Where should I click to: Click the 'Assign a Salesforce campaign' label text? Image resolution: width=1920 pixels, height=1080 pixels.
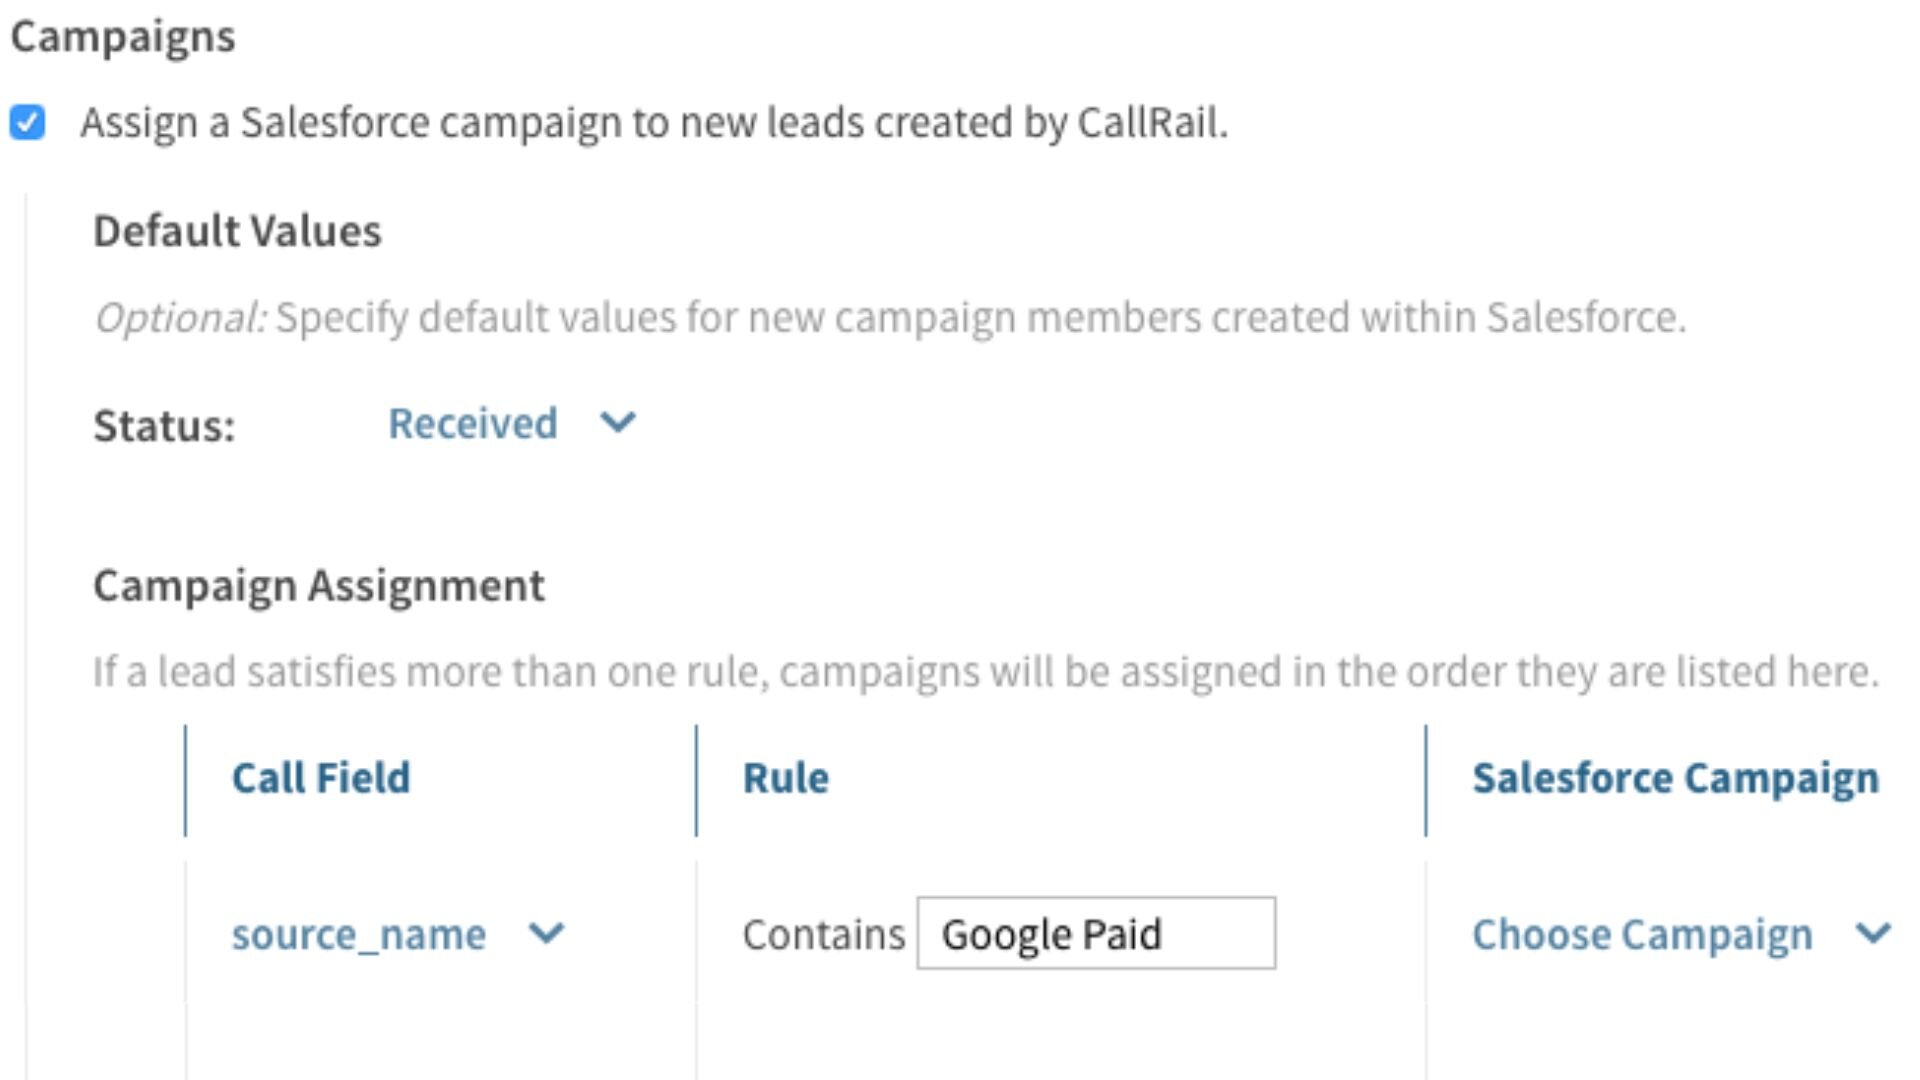tap(653, 123)
